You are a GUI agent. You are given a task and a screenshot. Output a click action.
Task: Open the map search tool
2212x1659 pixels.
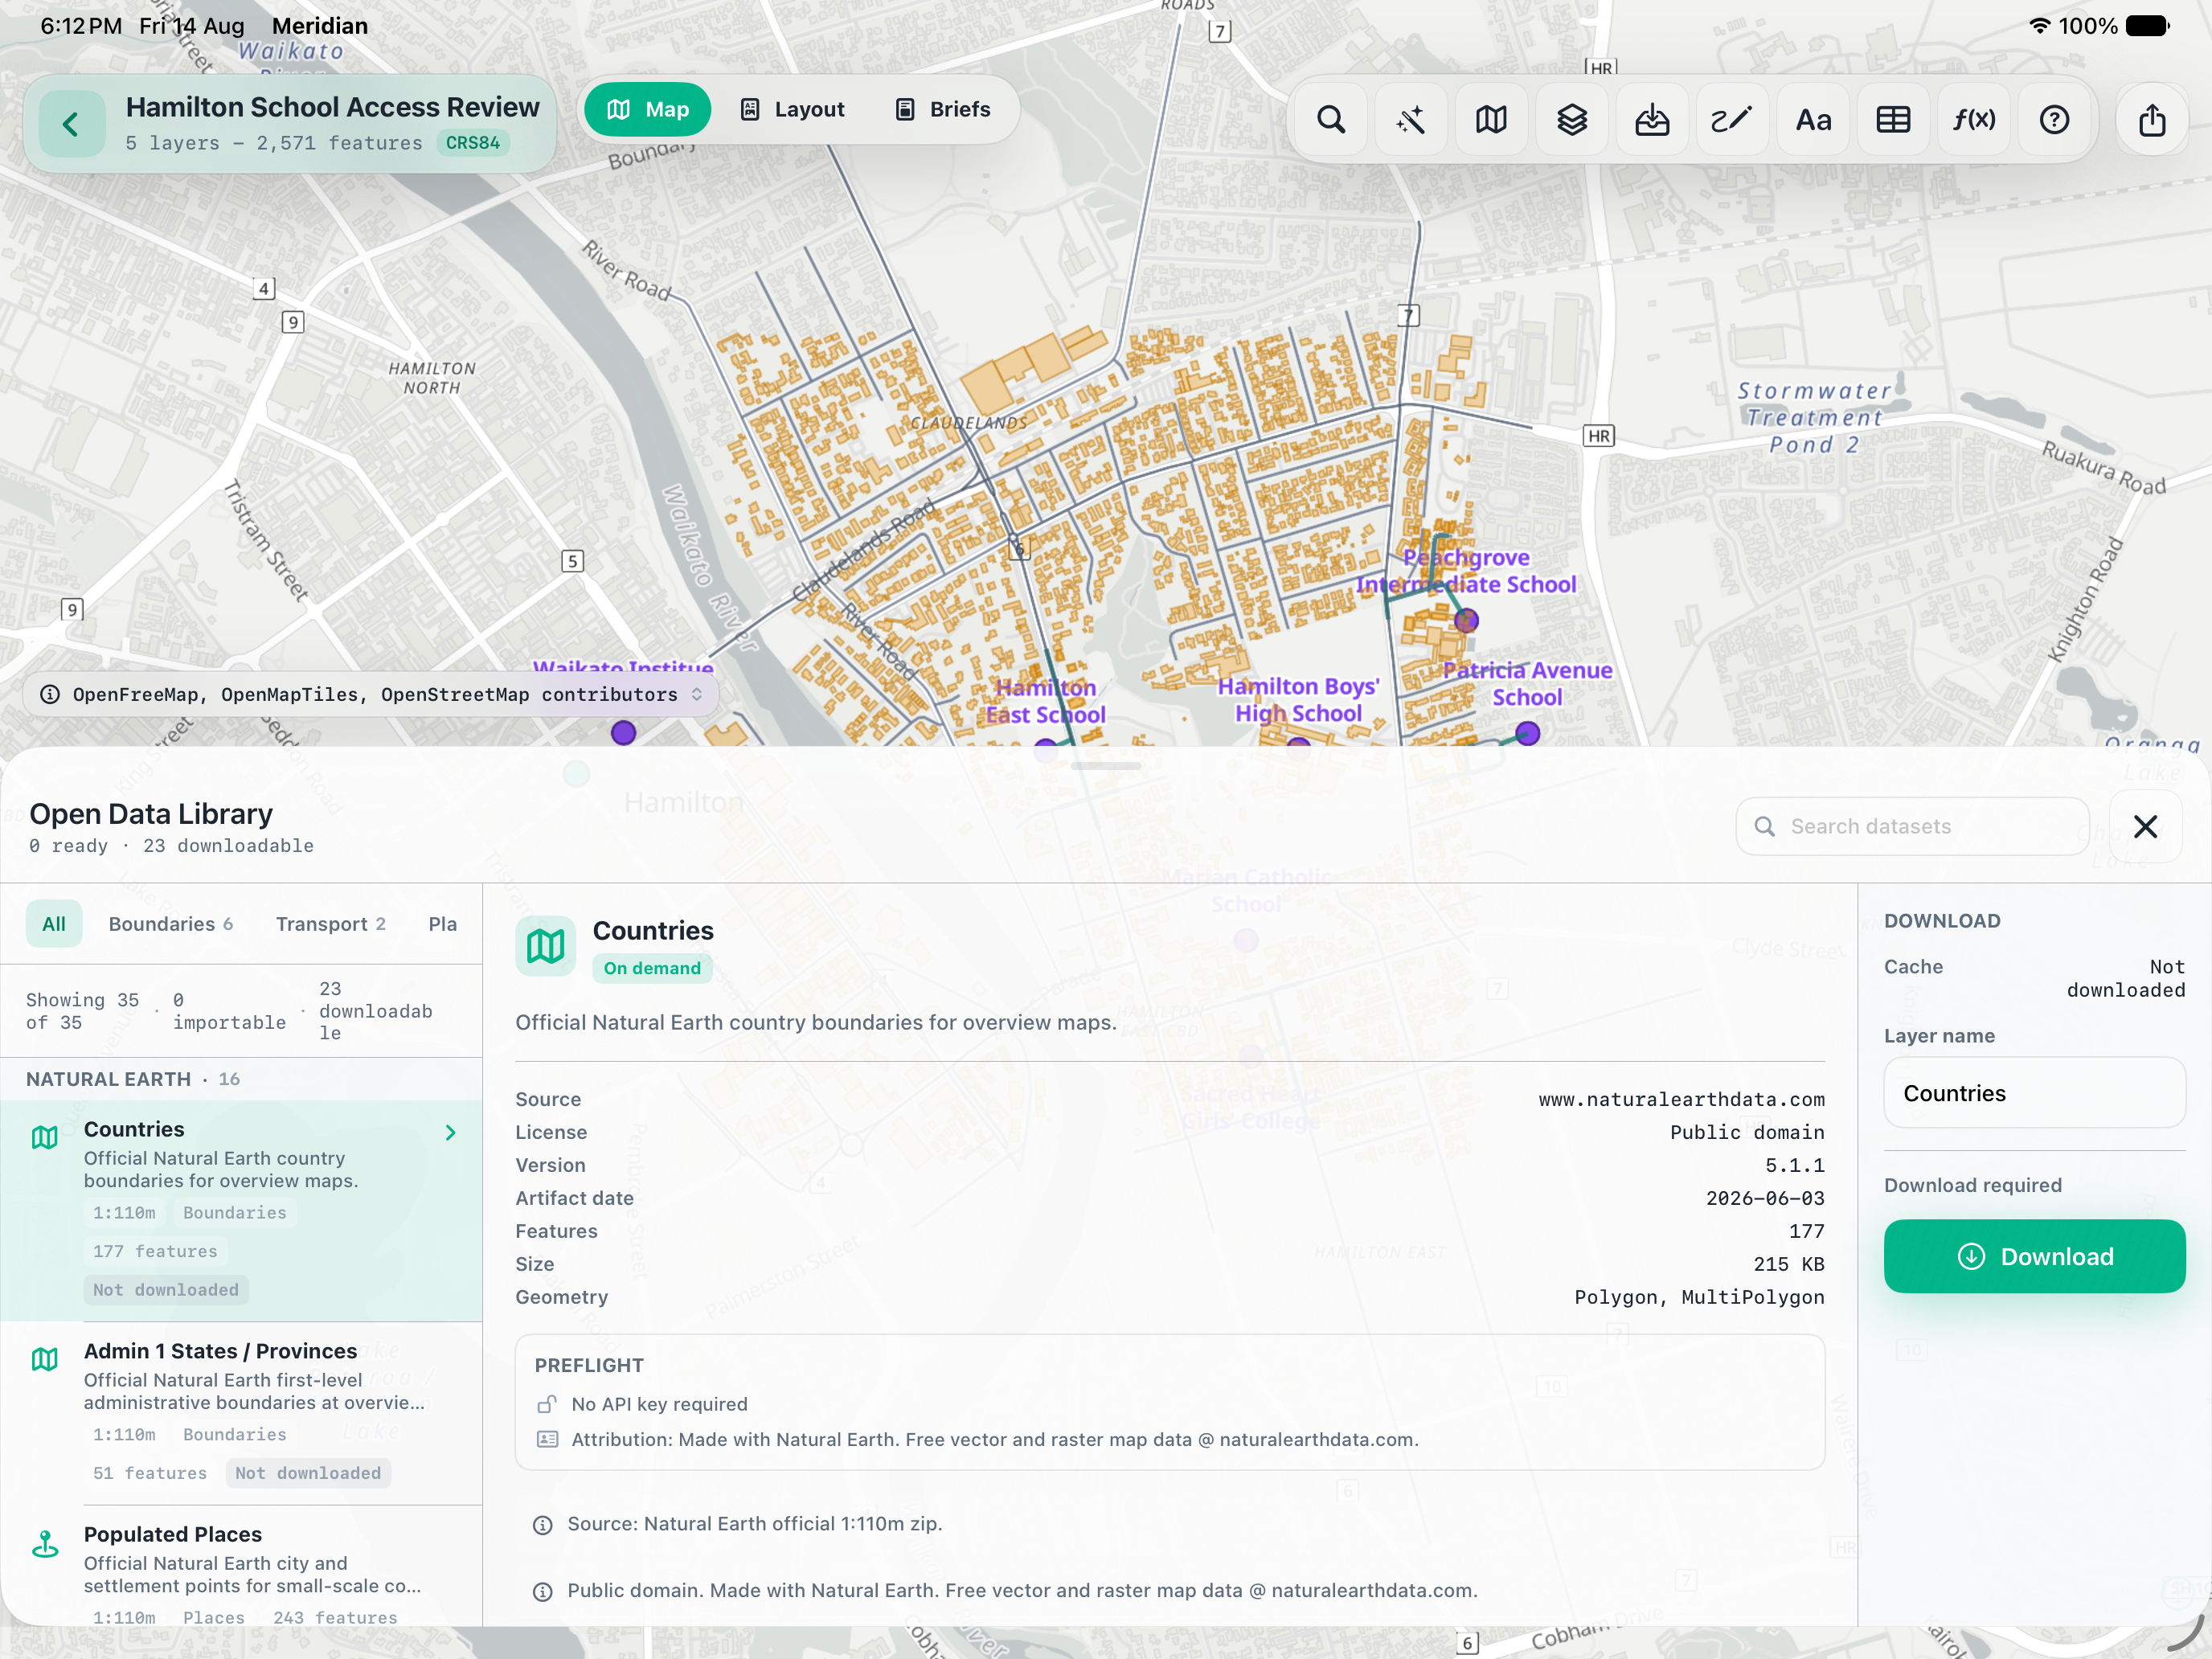click(x=1331, y=120)
